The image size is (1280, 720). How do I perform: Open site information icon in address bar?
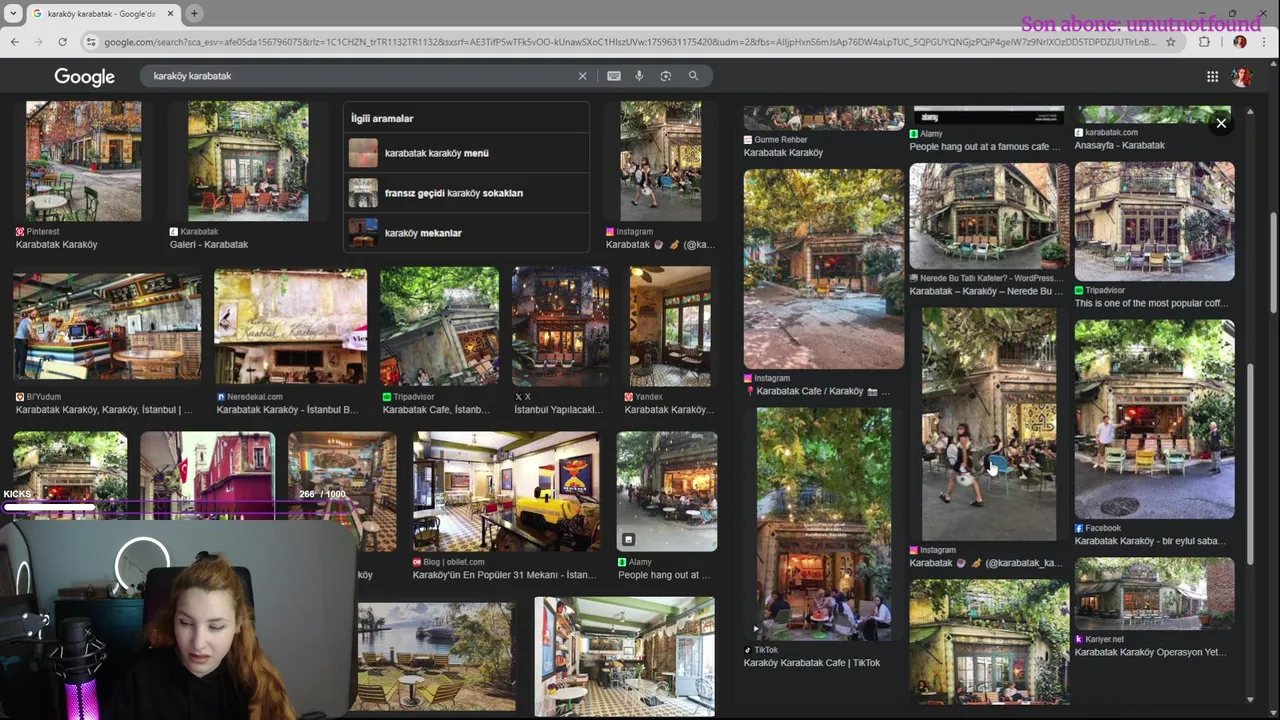point(91,42)
